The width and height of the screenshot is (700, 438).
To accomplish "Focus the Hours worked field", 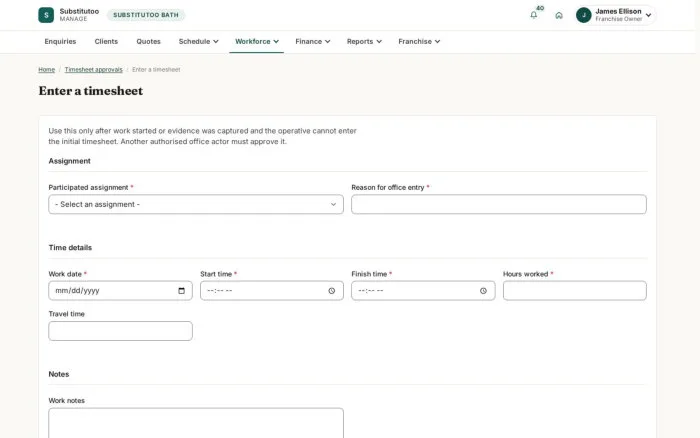I will click(575, 291).
